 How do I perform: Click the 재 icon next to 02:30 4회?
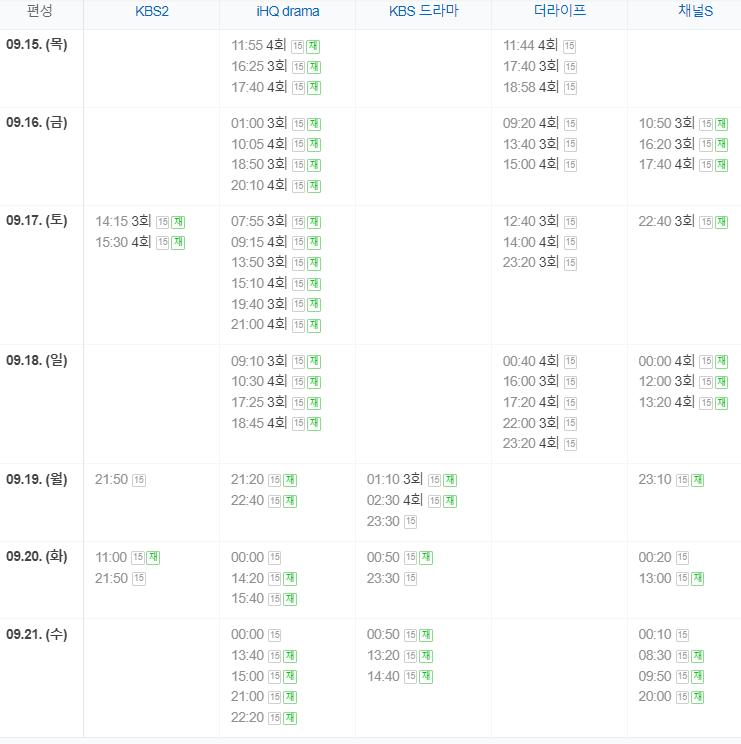click(x=450, y=501)
